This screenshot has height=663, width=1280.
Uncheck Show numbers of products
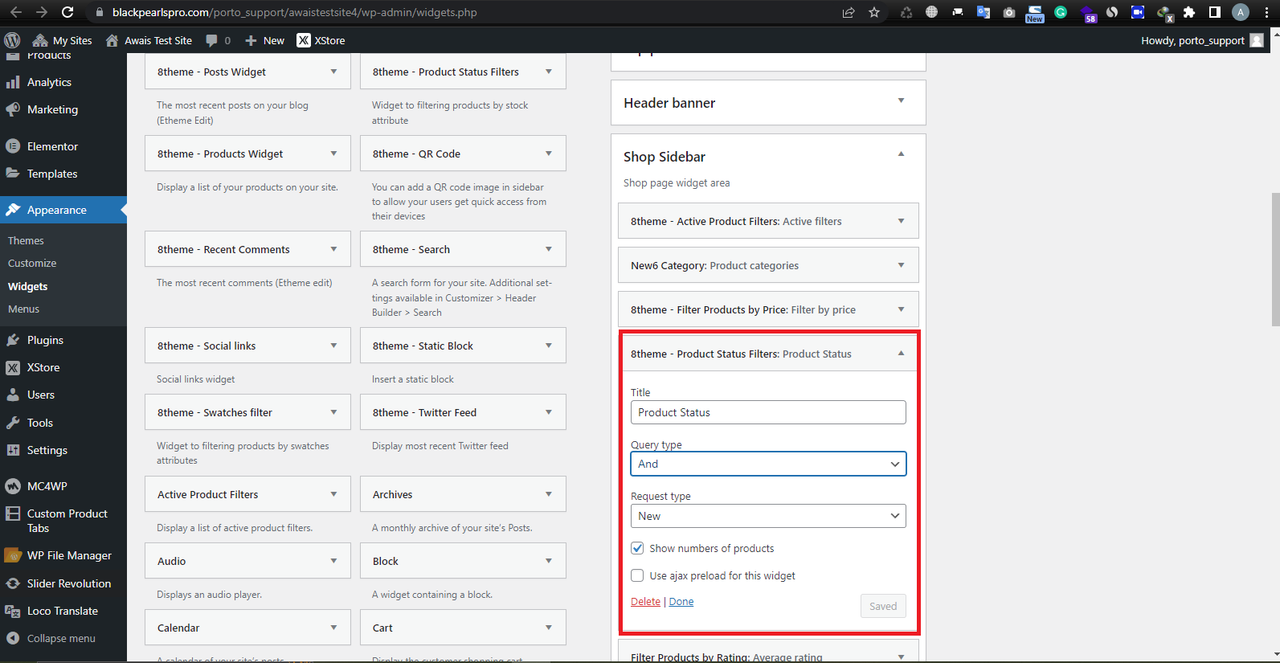coord(637,548)
